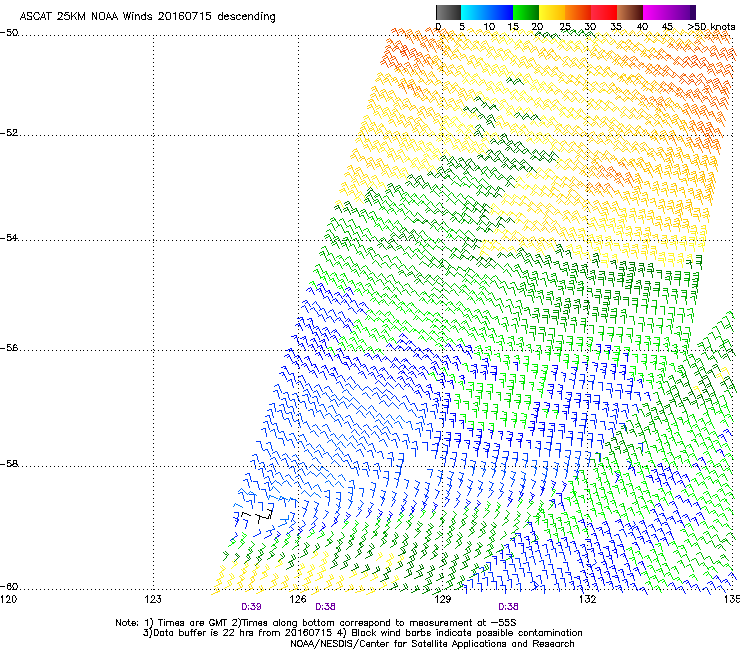Click the green segment of the color bar
Viewport: 740px width, 650px height.
526,12
